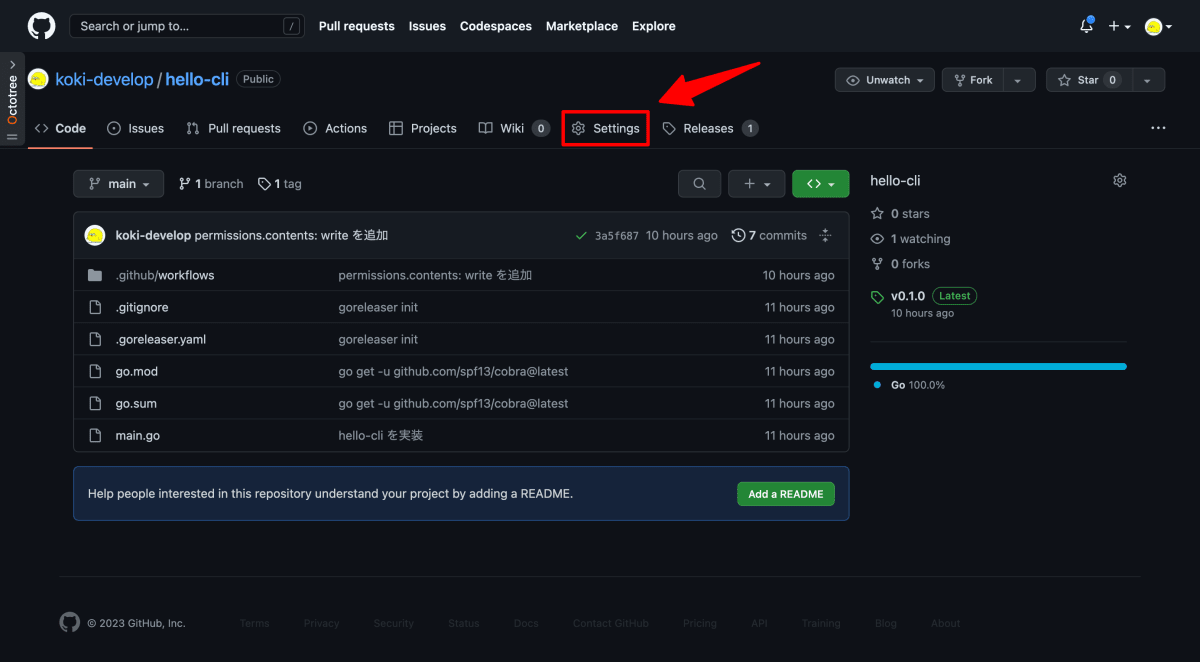Viewport: 1200px width, 662px height.
Task: Click the Add a README button
Action: click(785, 493)
